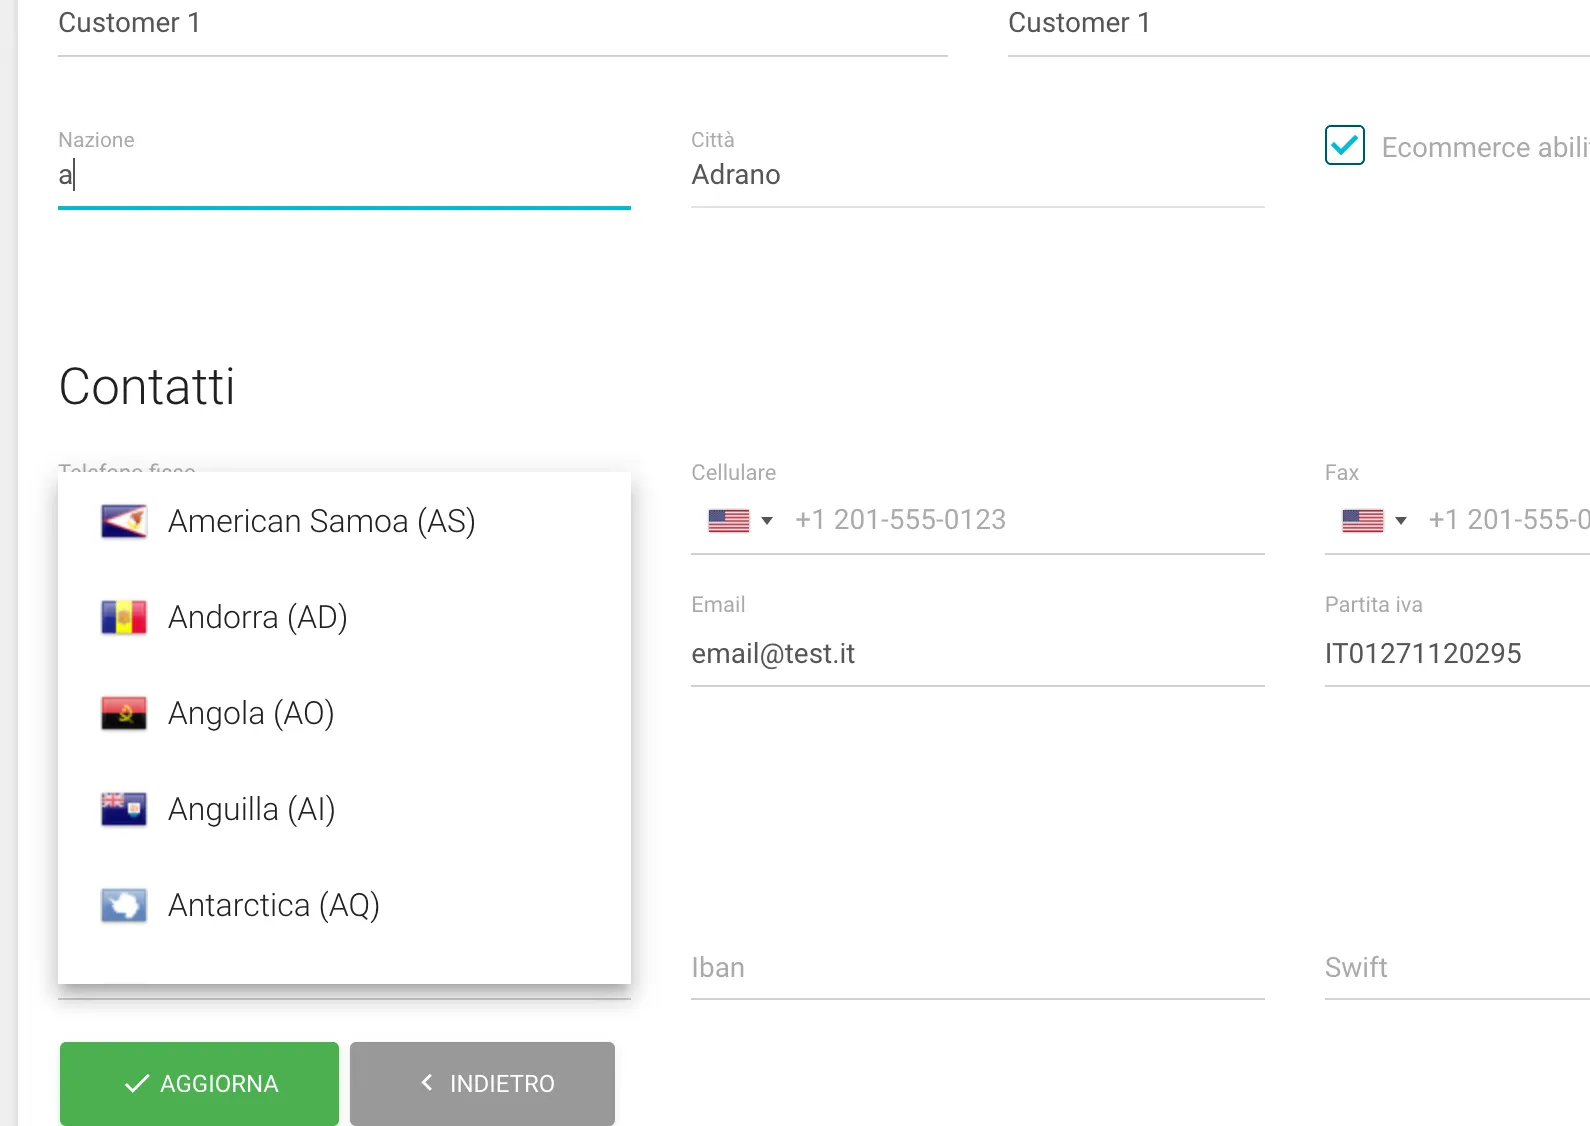Viewport: 1590px width, 1126px height.
Task: Pick Angola (AO) in country suggestions
Action: tap(344, 713)
